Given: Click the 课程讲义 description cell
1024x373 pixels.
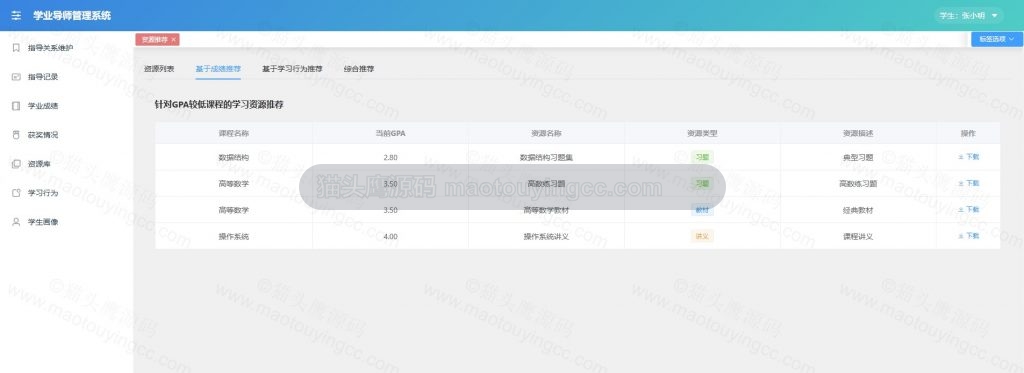Looking at the screenshot, I should 858,236.
